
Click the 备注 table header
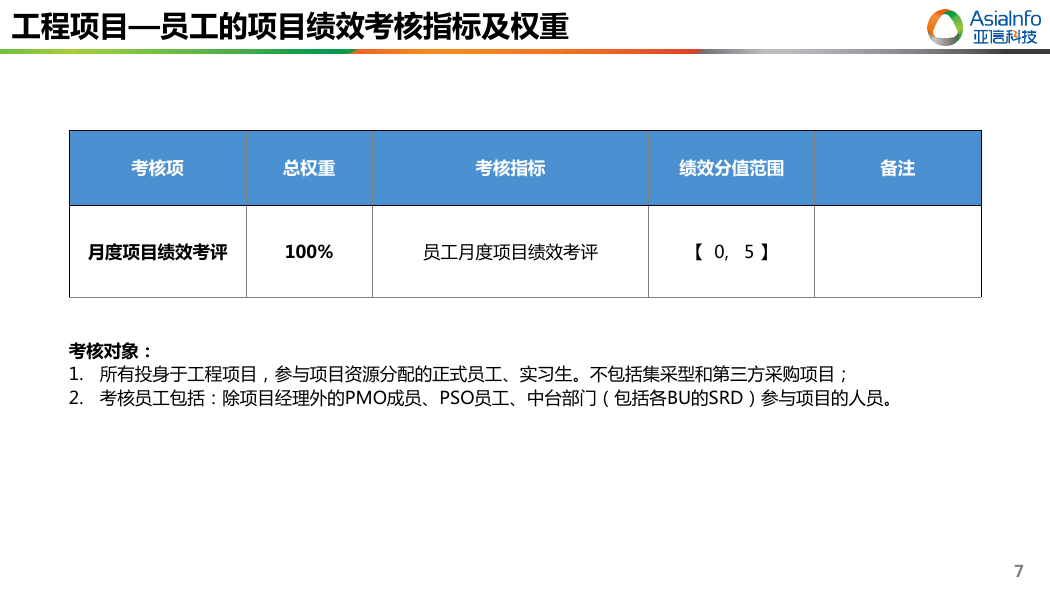click(x=898, y=168)
